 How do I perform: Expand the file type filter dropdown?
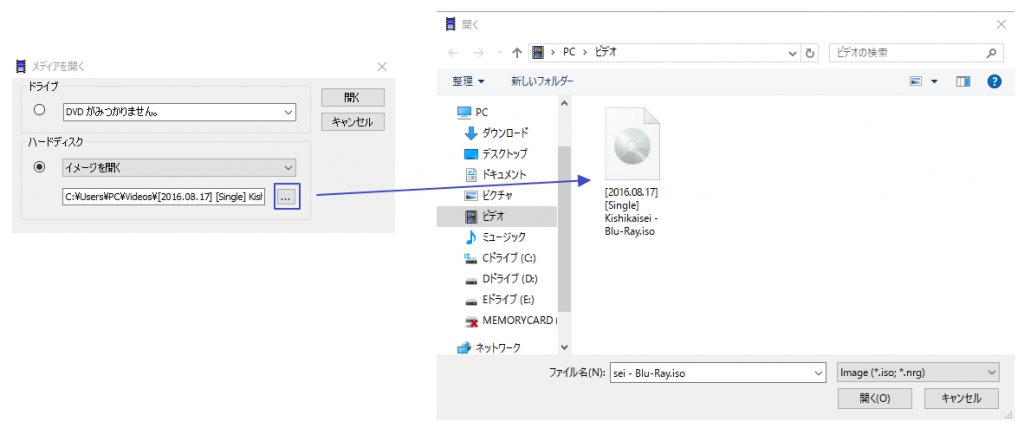991,372
